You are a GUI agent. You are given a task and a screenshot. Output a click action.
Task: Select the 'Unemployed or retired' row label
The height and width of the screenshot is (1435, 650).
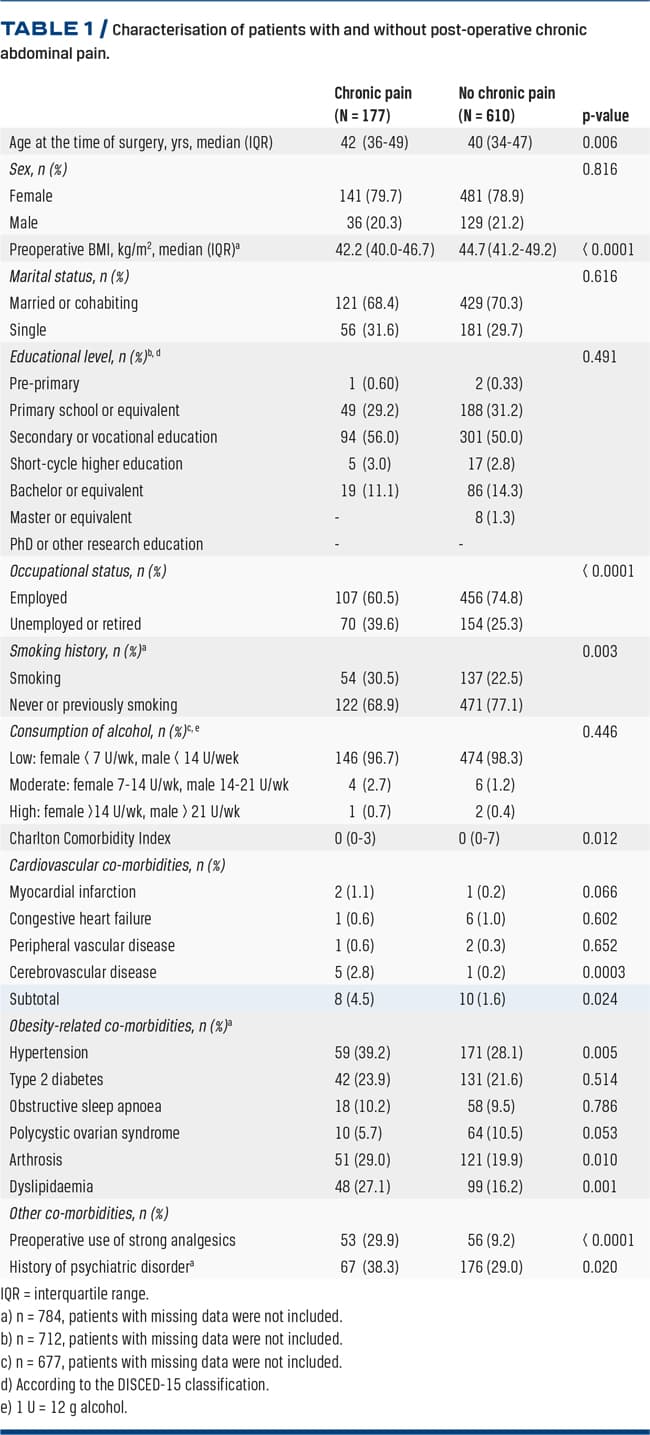point(76,624)
